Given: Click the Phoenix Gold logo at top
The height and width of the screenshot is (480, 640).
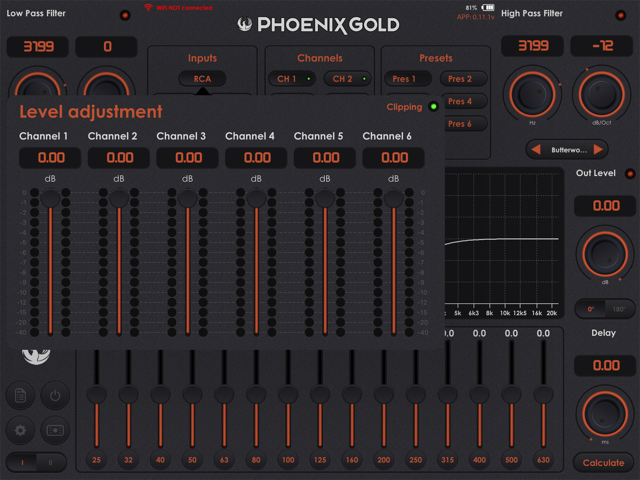Looking at the screenshot, I should click(318, 25).
